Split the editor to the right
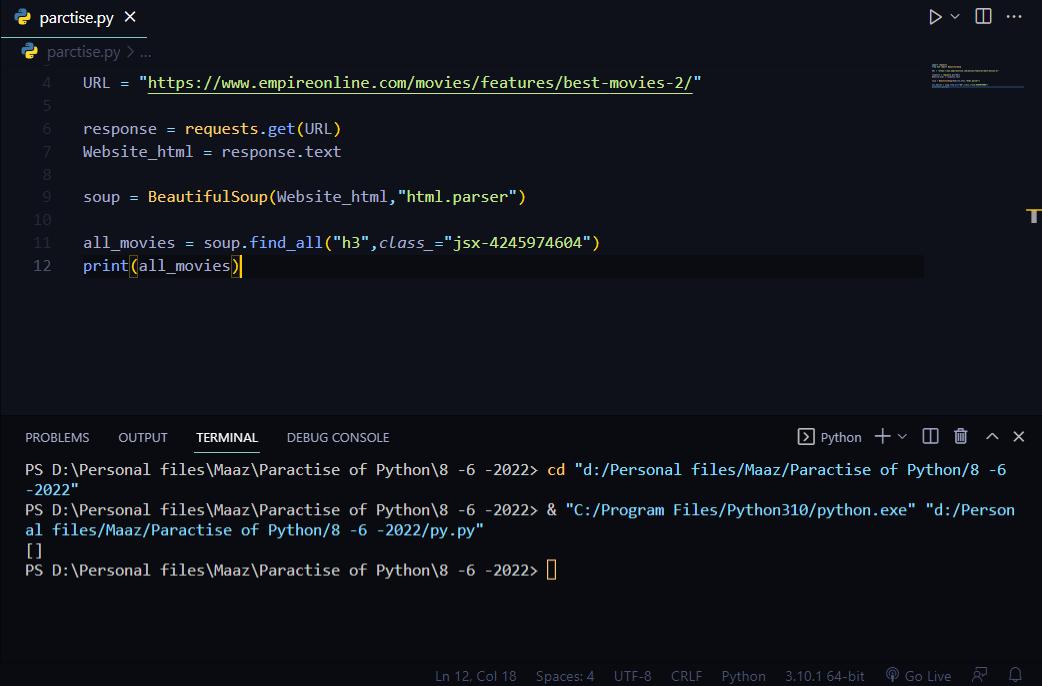1042x686 pixels. [984, 17]
